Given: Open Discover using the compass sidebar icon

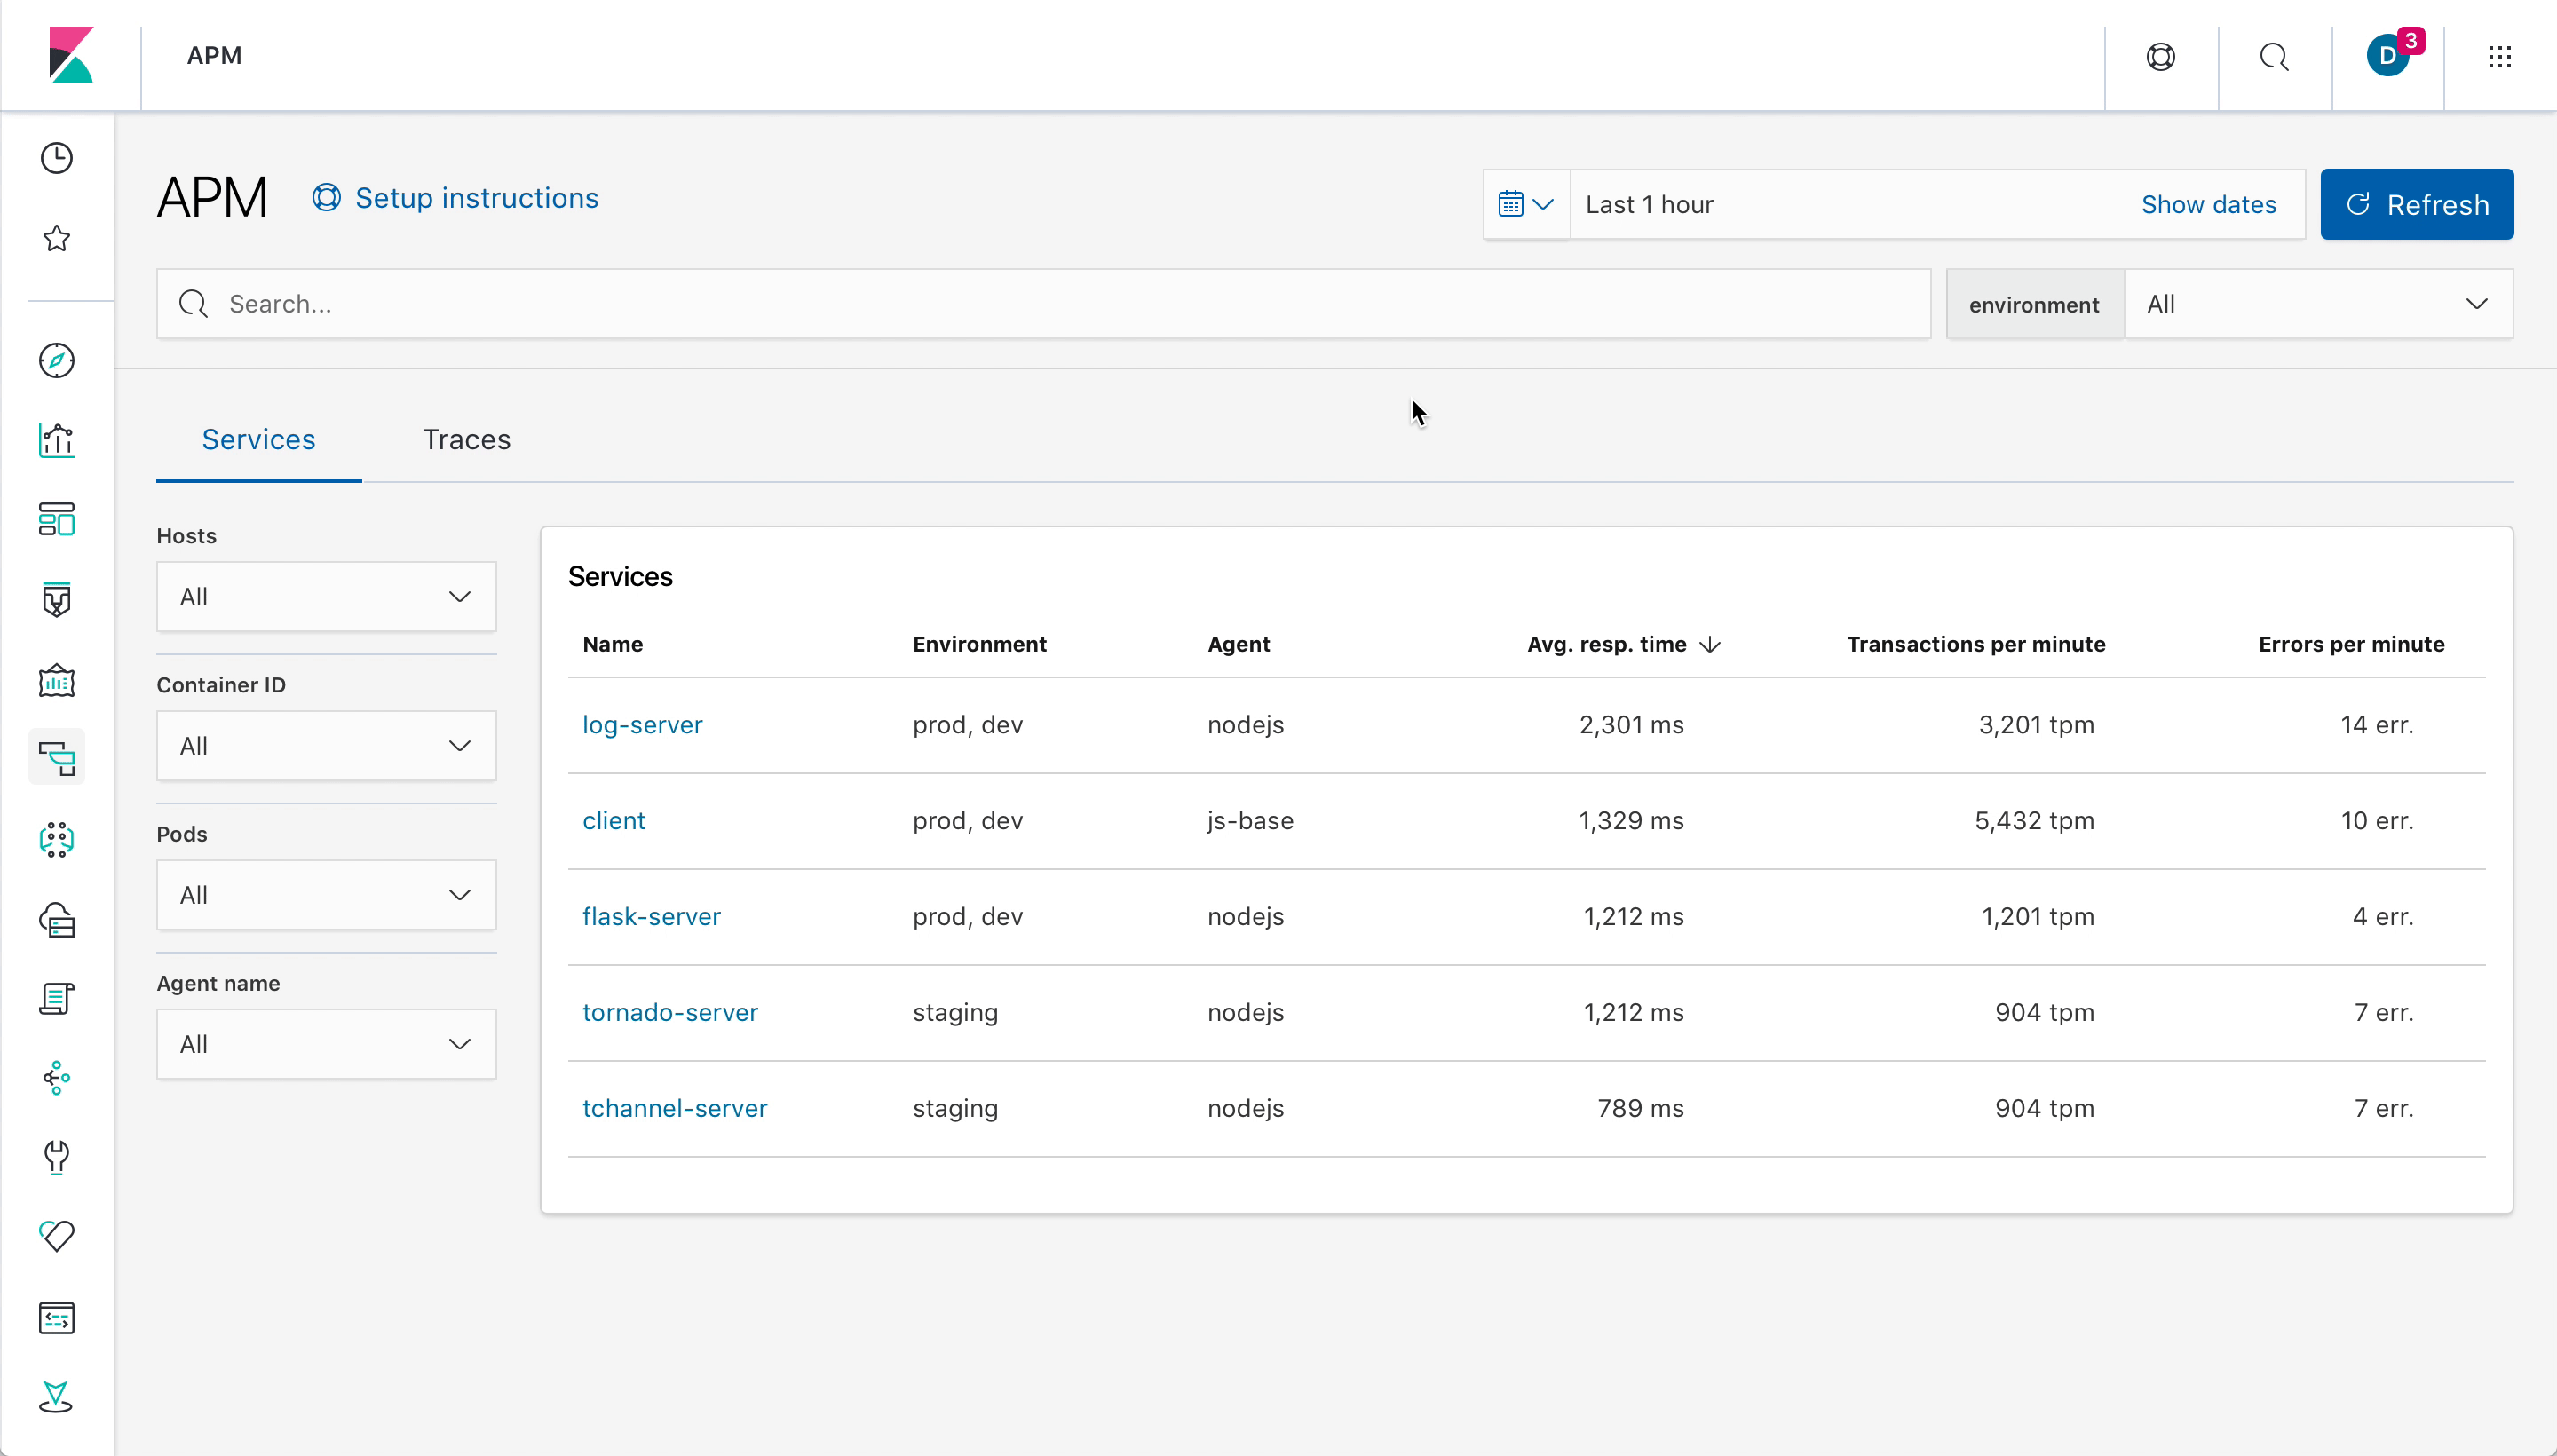Looking at the screenshot, I should [x=57, y=360].
